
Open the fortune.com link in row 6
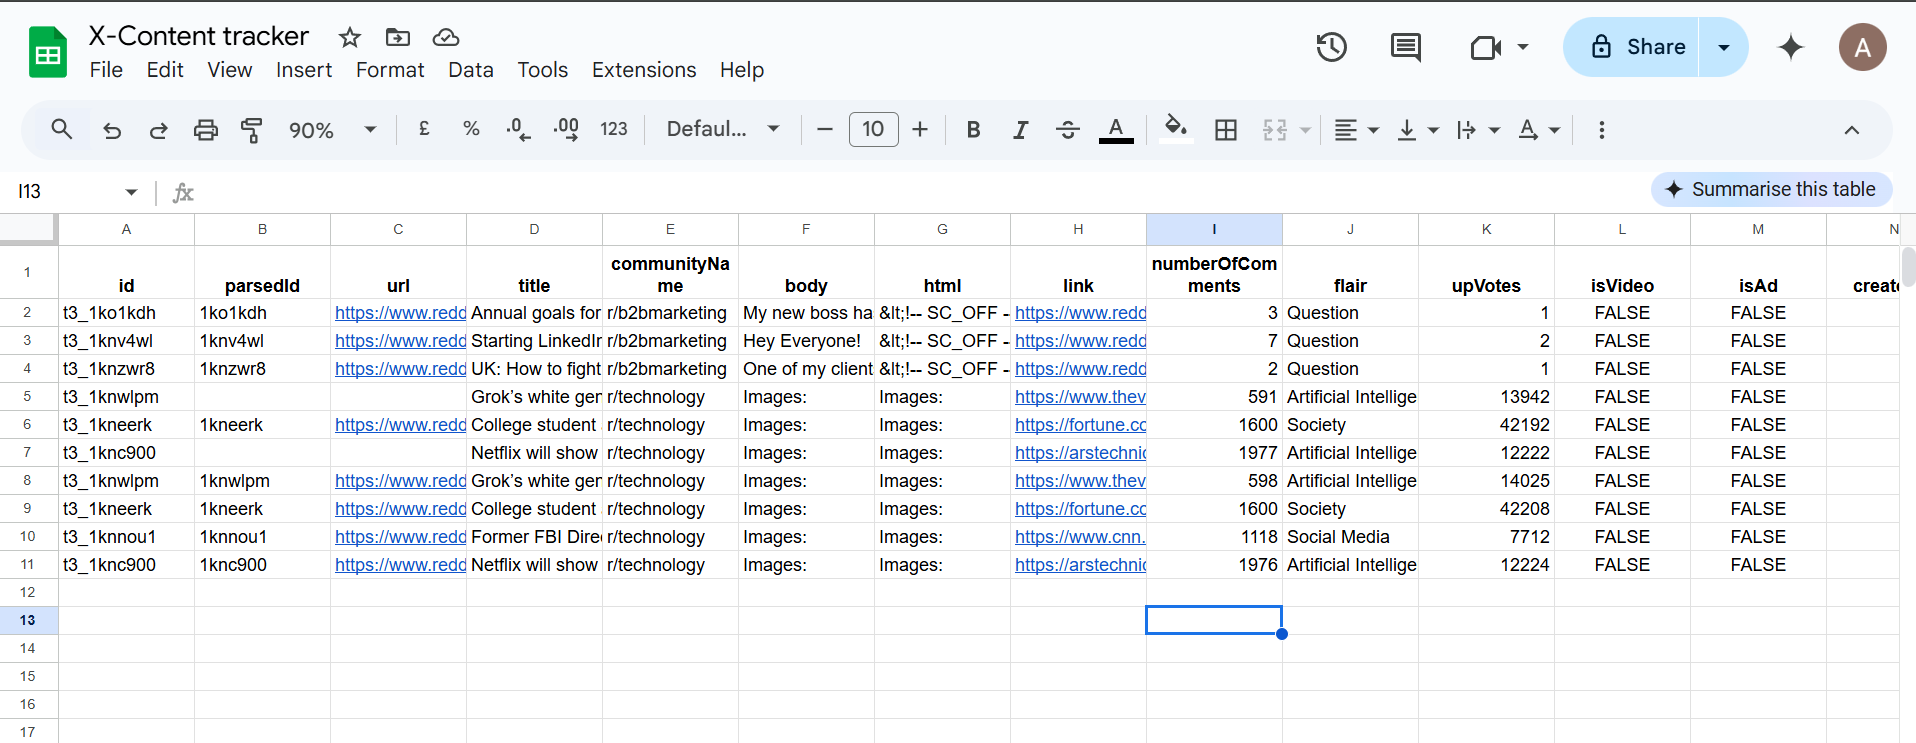1080,425
